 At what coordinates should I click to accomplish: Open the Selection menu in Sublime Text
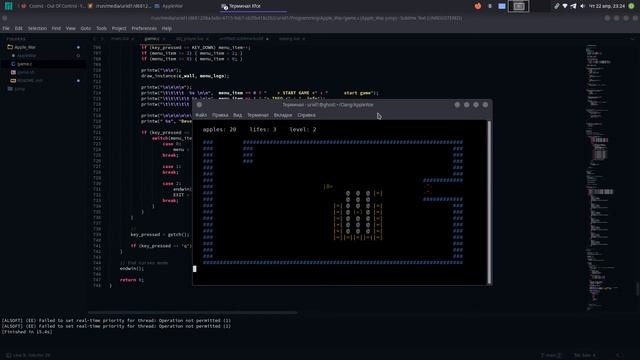tap(37, 29)
